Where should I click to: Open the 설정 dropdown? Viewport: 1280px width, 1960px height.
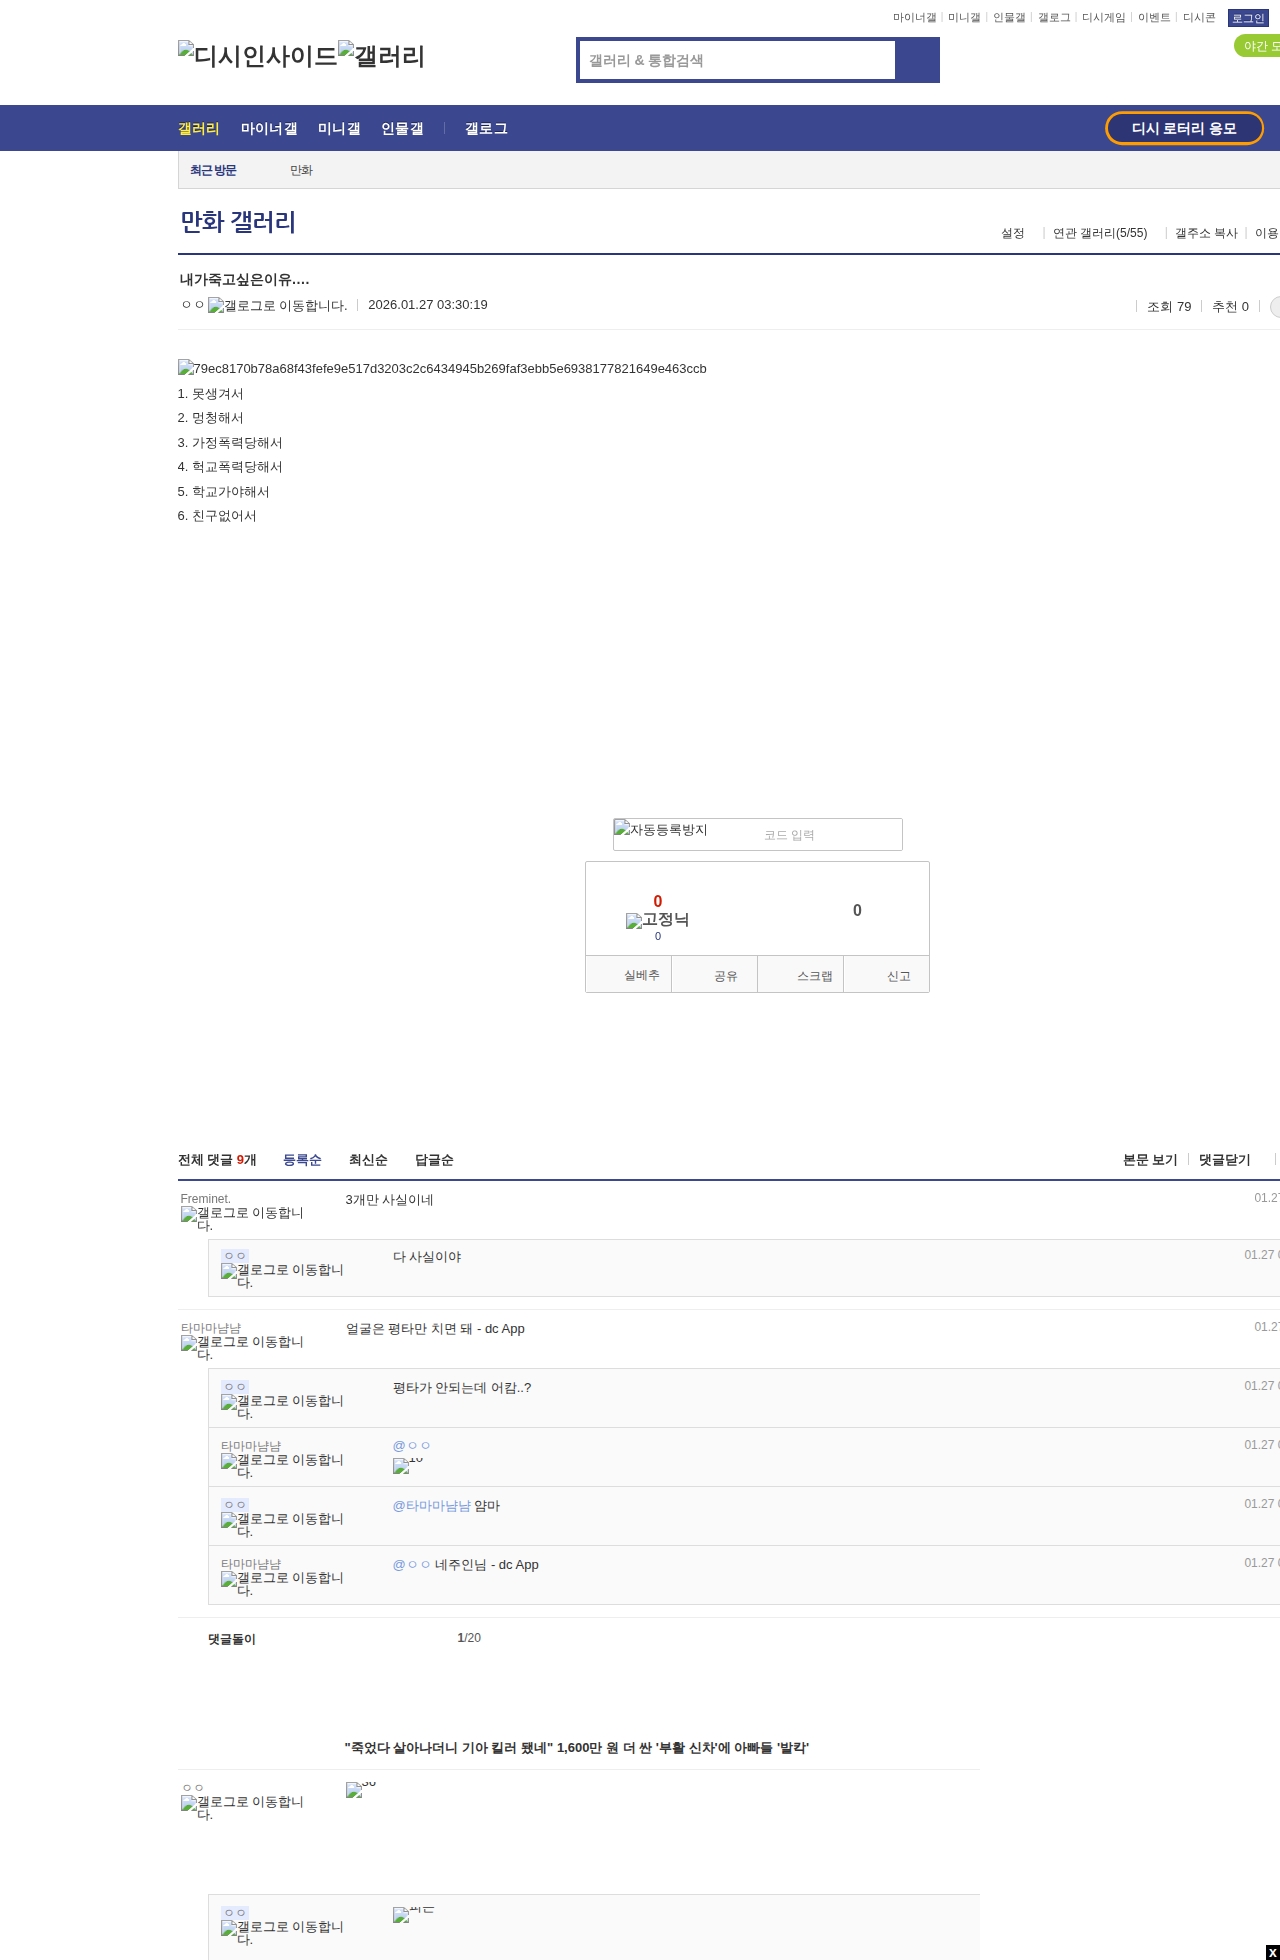point(1012,233)
